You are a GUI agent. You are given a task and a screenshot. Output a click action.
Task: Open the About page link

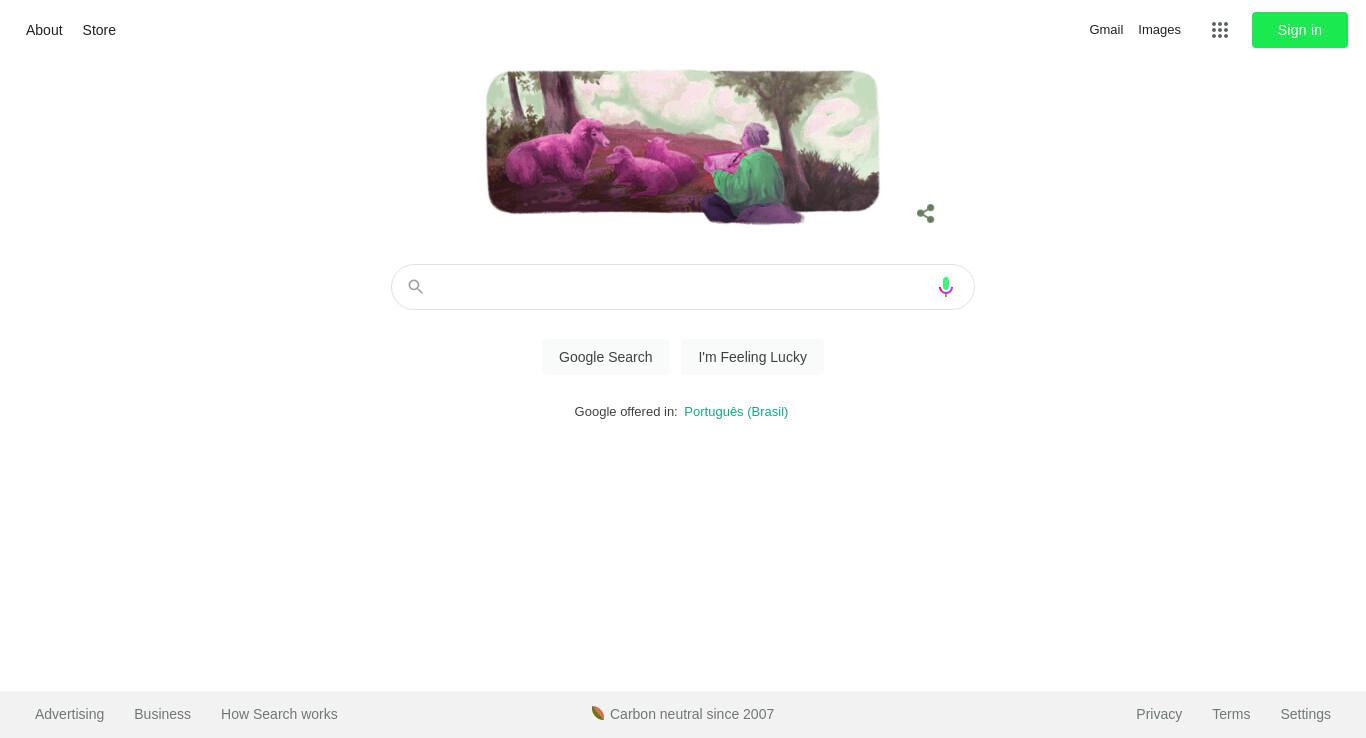pyautogui.click(x=44, y=30)
